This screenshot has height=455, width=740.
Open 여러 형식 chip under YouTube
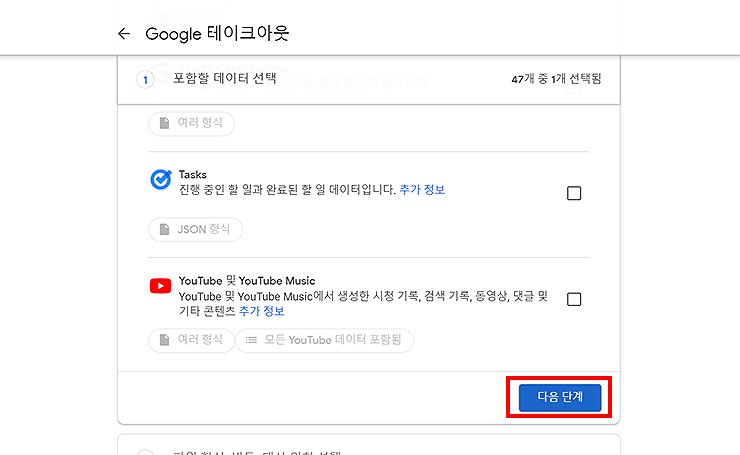click(x=191, y=340)
